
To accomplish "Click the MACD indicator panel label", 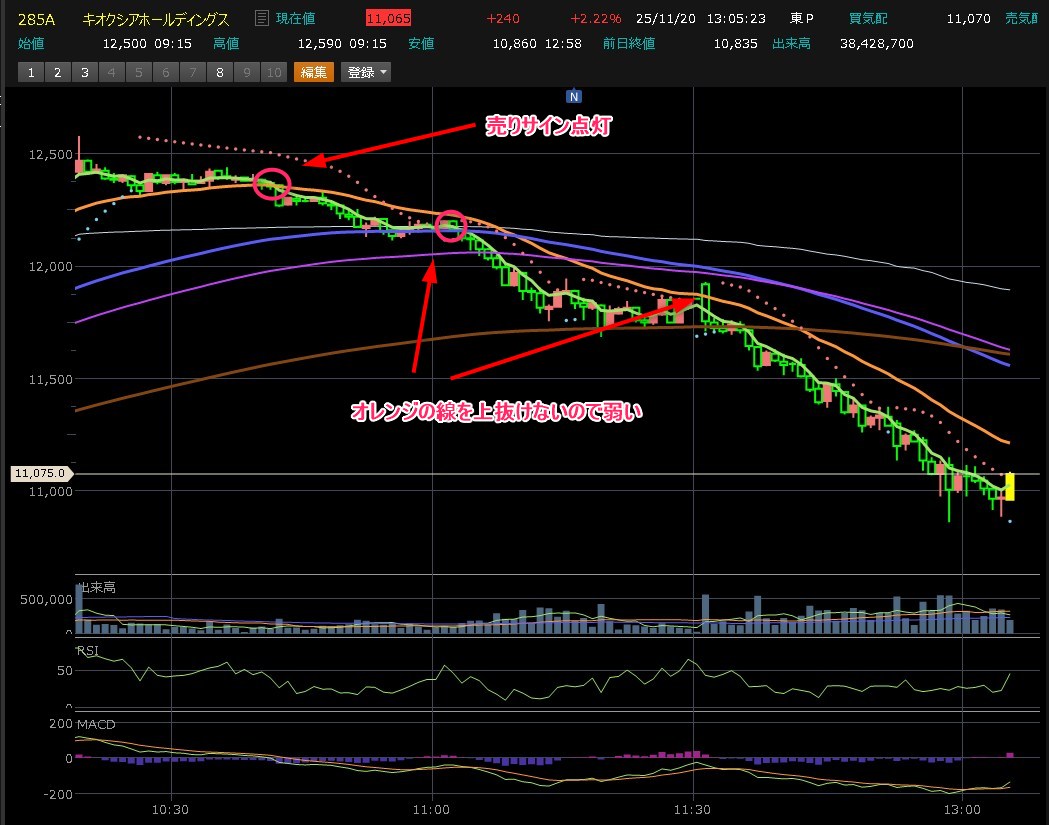I will click(x=96, y=723).
